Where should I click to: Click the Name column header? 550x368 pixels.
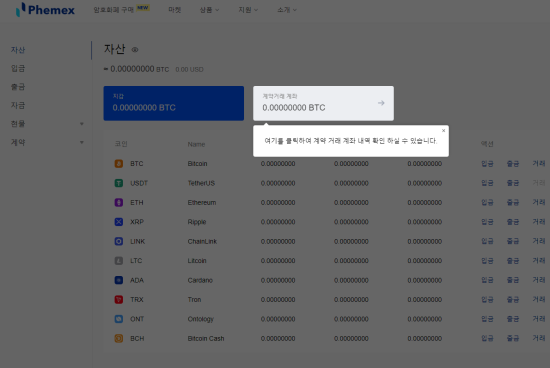point(196,144)
